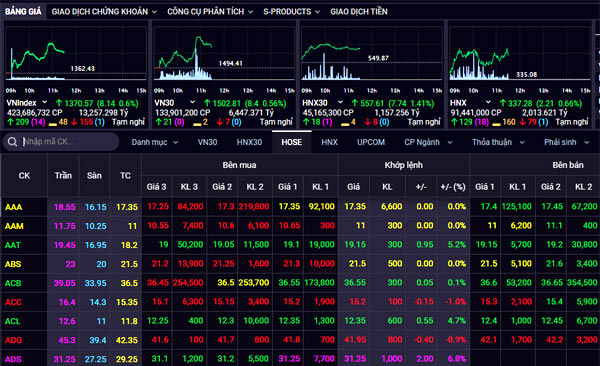Click the CK column header

pyautogui.click(x=24, y=176)
